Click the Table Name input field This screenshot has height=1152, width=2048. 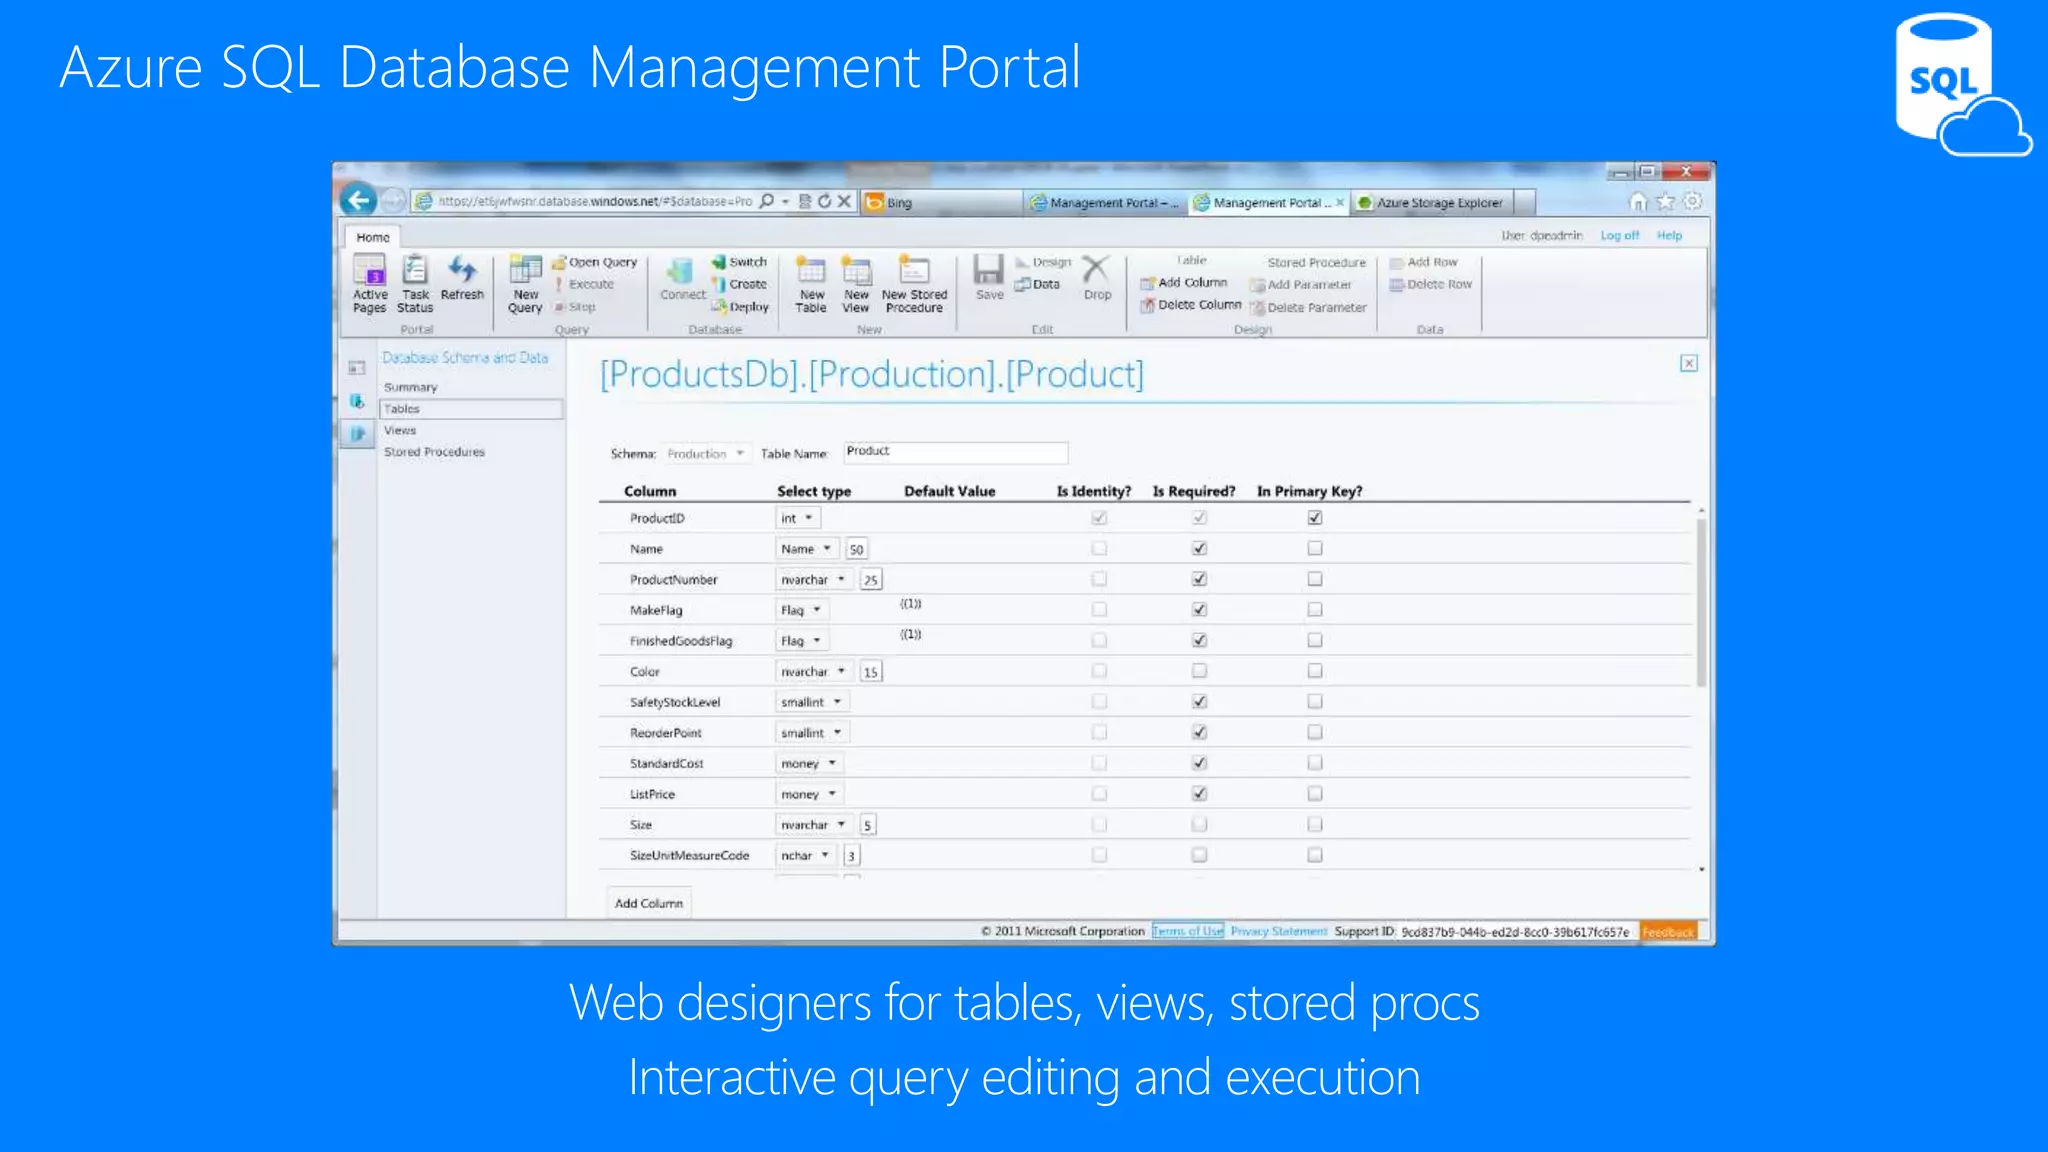tap(955, 452)
